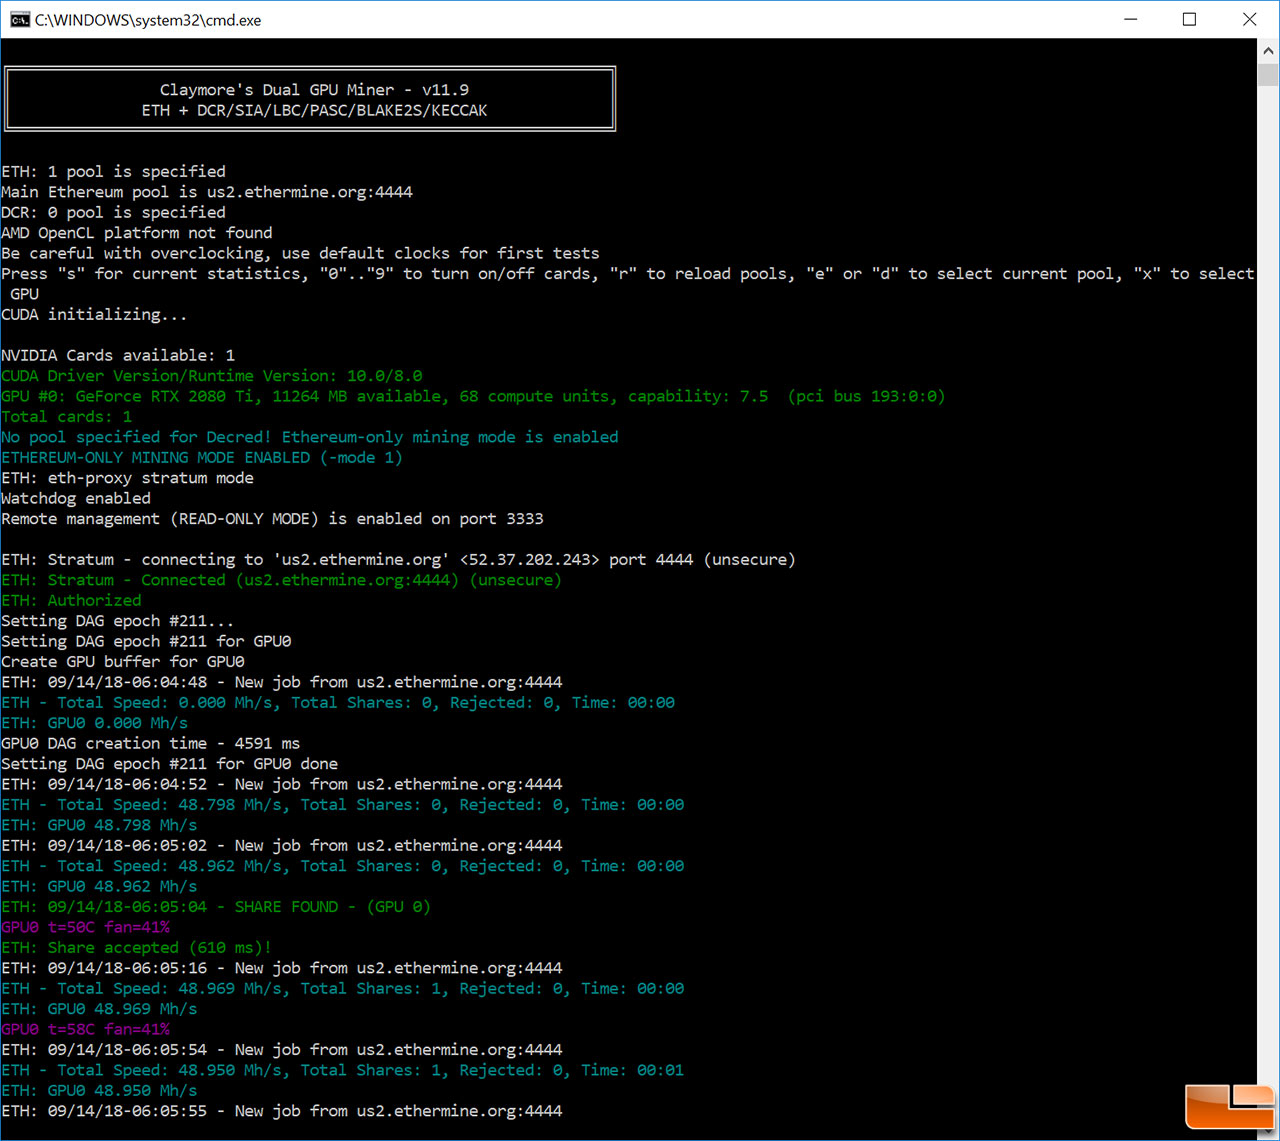Click "Main Ethereum pool is us2.ethermine.org:4444"

click(x=207, y=192)
